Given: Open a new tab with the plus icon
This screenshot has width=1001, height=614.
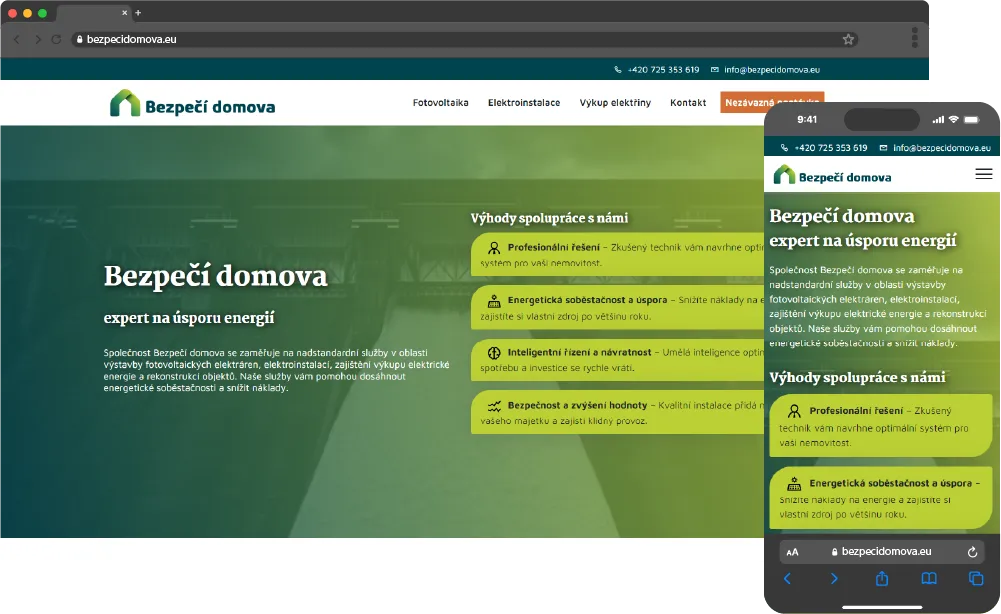Looking at the screenshot, I should (138, 13).
